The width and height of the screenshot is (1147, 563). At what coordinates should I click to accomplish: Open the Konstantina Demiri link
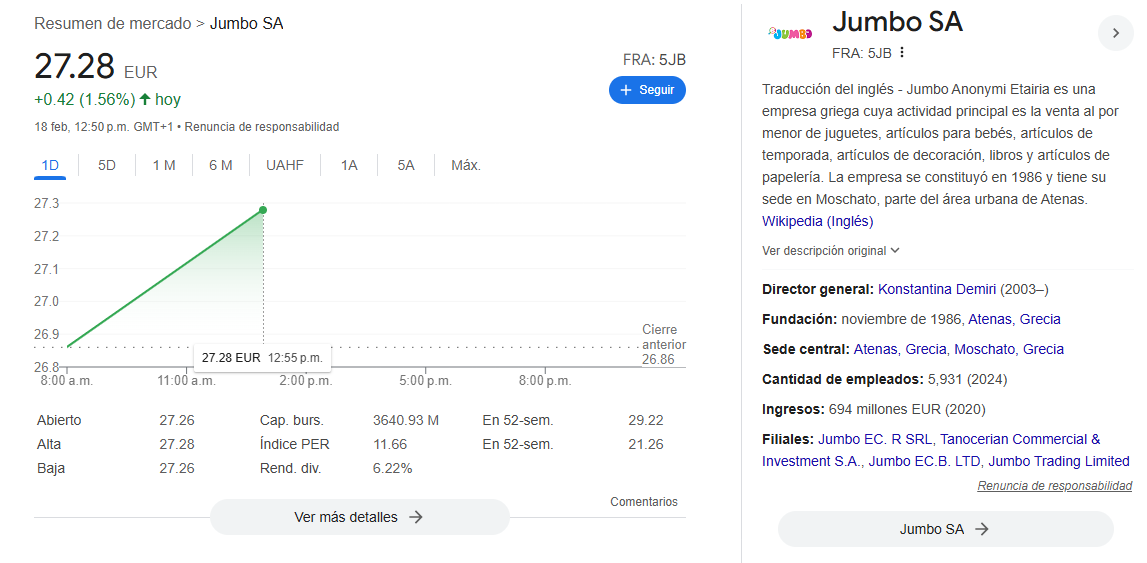[937, 290]
